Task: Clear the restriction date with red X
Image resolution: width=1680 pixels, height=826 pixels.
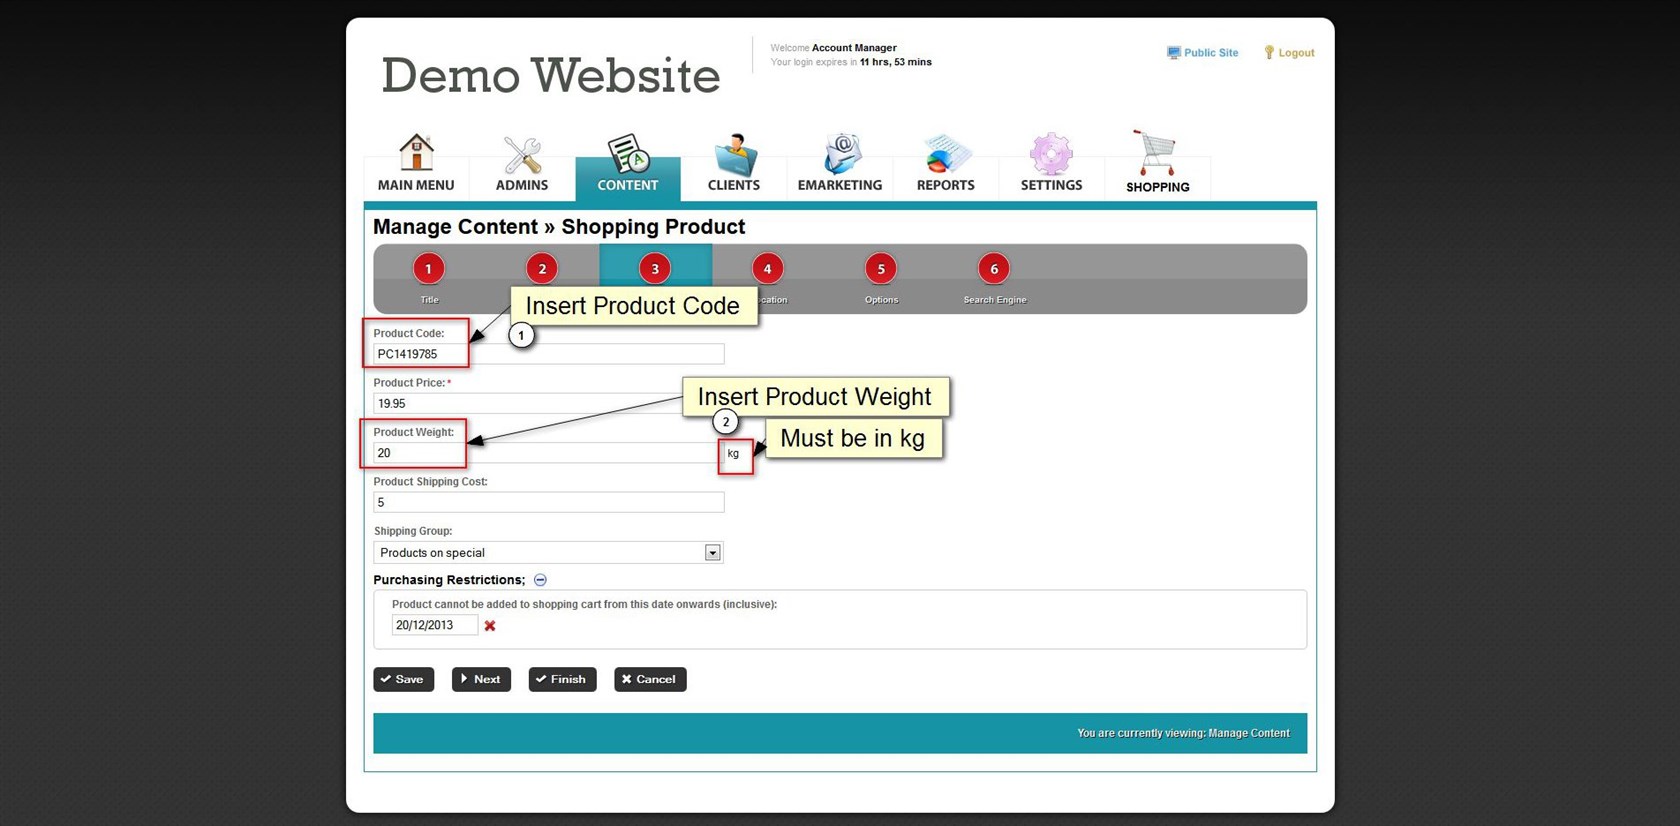Action: point(490,626)
